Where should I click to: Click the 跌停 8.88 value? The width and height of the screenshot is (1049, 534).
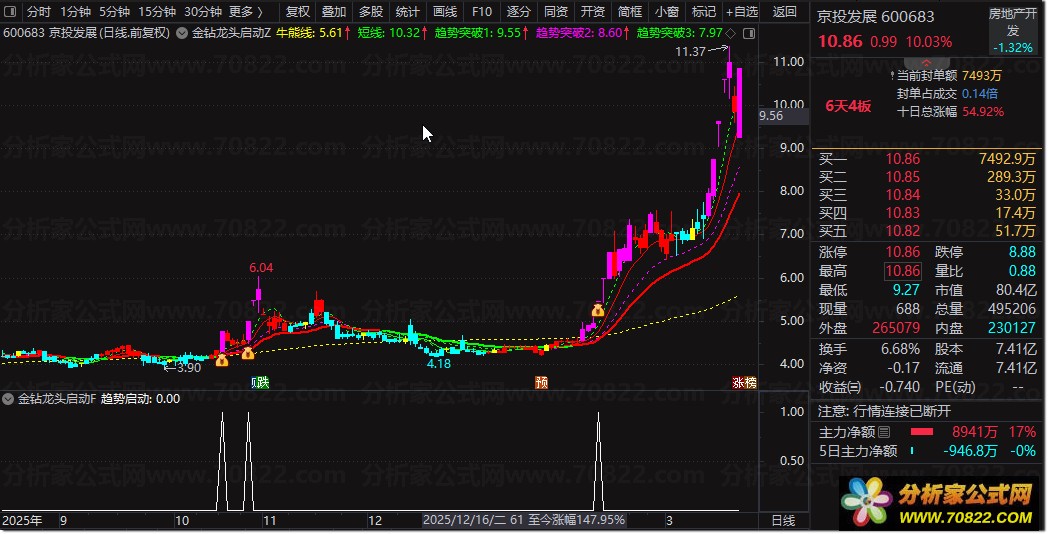pos(1022,252)
